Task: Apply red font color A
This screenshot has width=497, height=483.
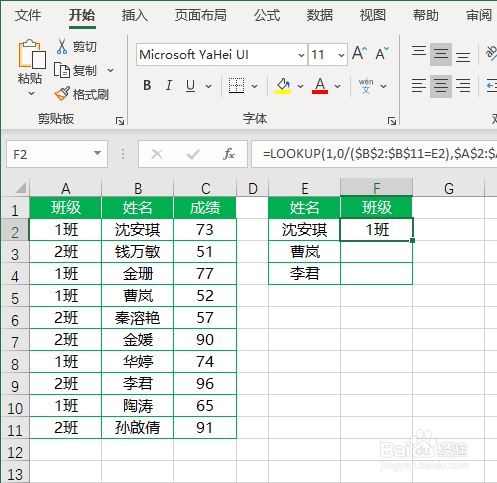Action: (x=320, y=86)
